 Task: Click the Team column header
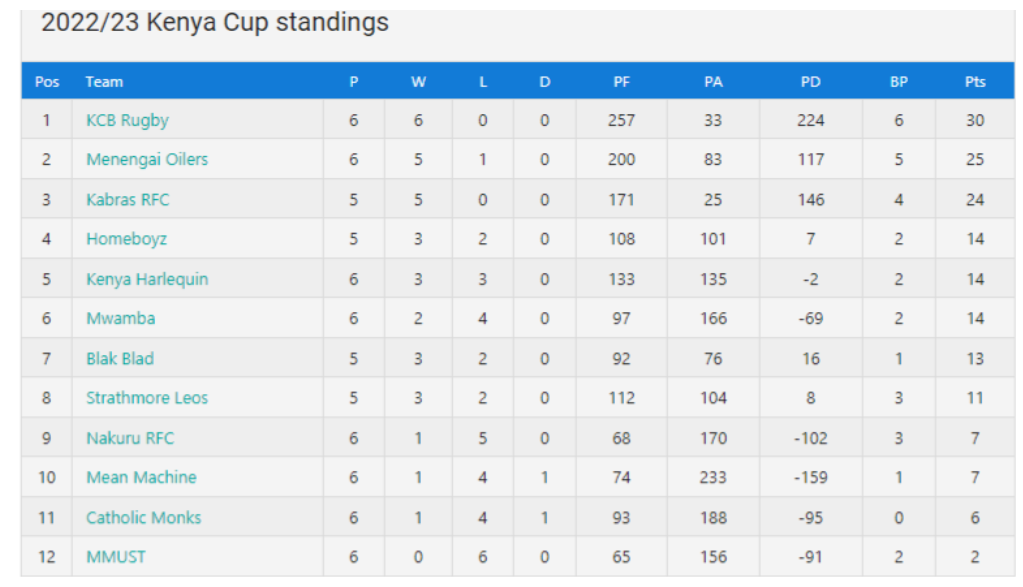tap(104, 82)
